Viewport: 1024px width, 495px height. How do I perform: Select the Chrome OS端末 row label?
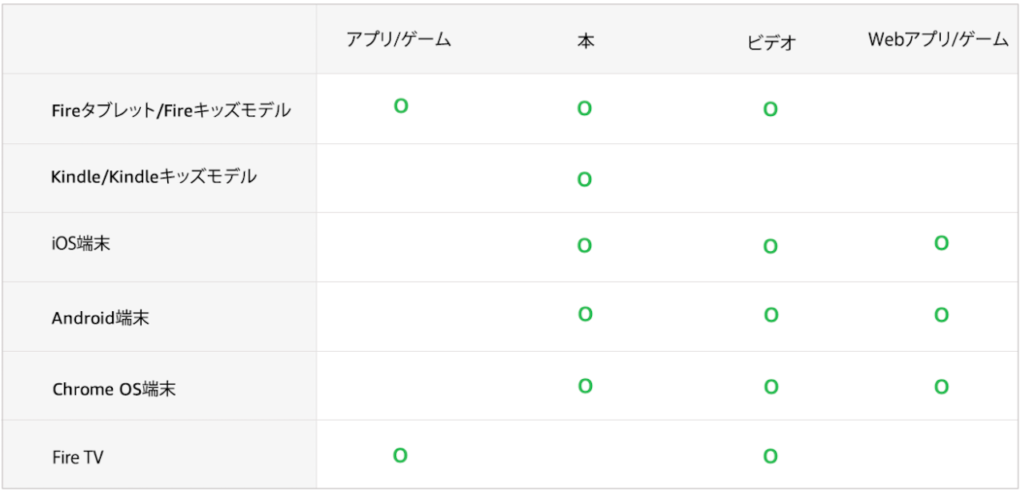(x=114, y=389)
